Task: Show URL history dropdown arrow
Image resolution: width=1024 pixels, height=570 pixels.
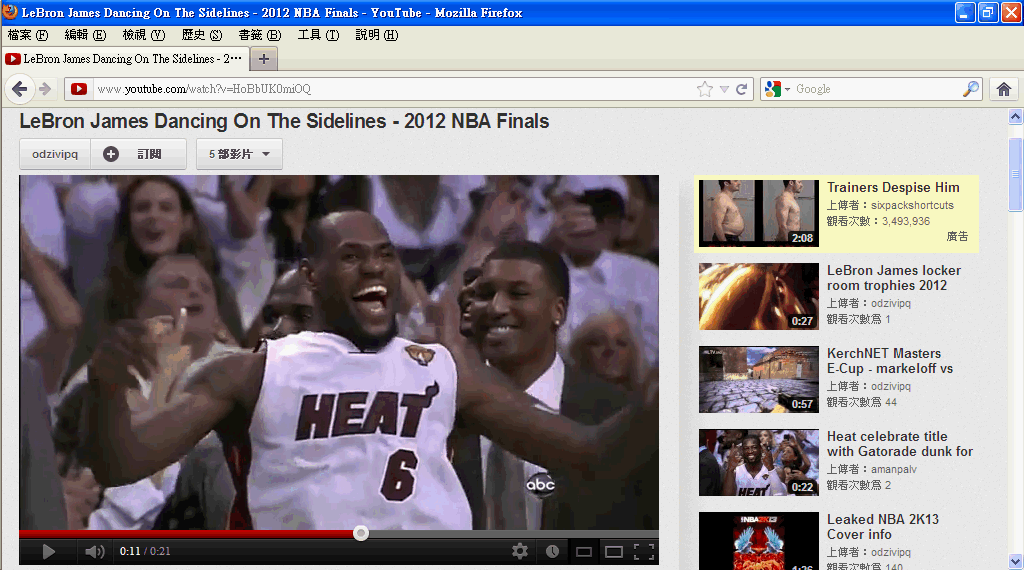Action: [x=724, y=89]
